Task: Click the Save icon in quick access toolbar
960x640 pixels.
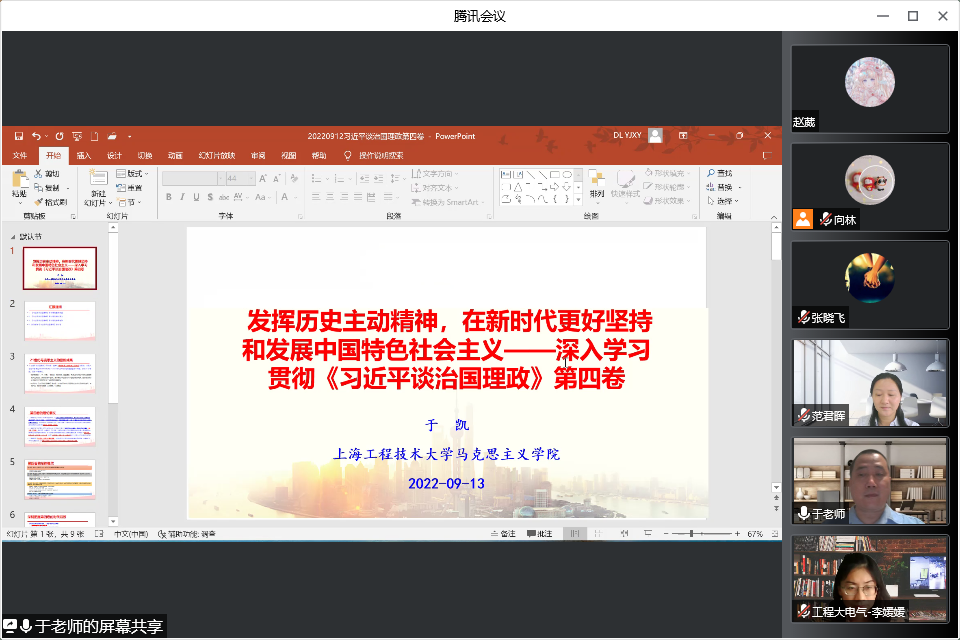Action: pos(17,136)
